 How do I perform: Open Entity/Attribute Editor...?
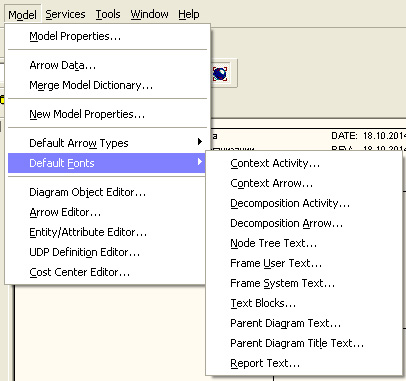click(x=107, y=232)
